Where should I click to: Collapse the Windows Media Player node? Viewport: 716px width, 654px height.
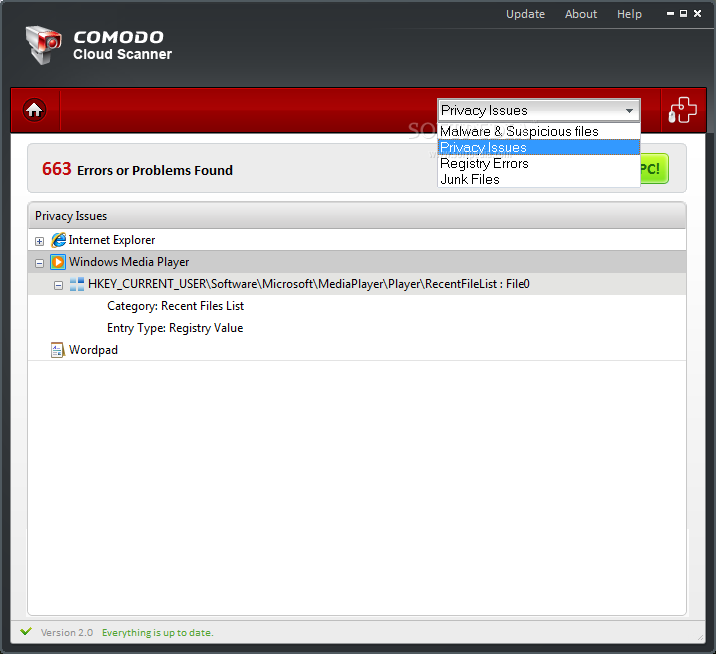40,263
